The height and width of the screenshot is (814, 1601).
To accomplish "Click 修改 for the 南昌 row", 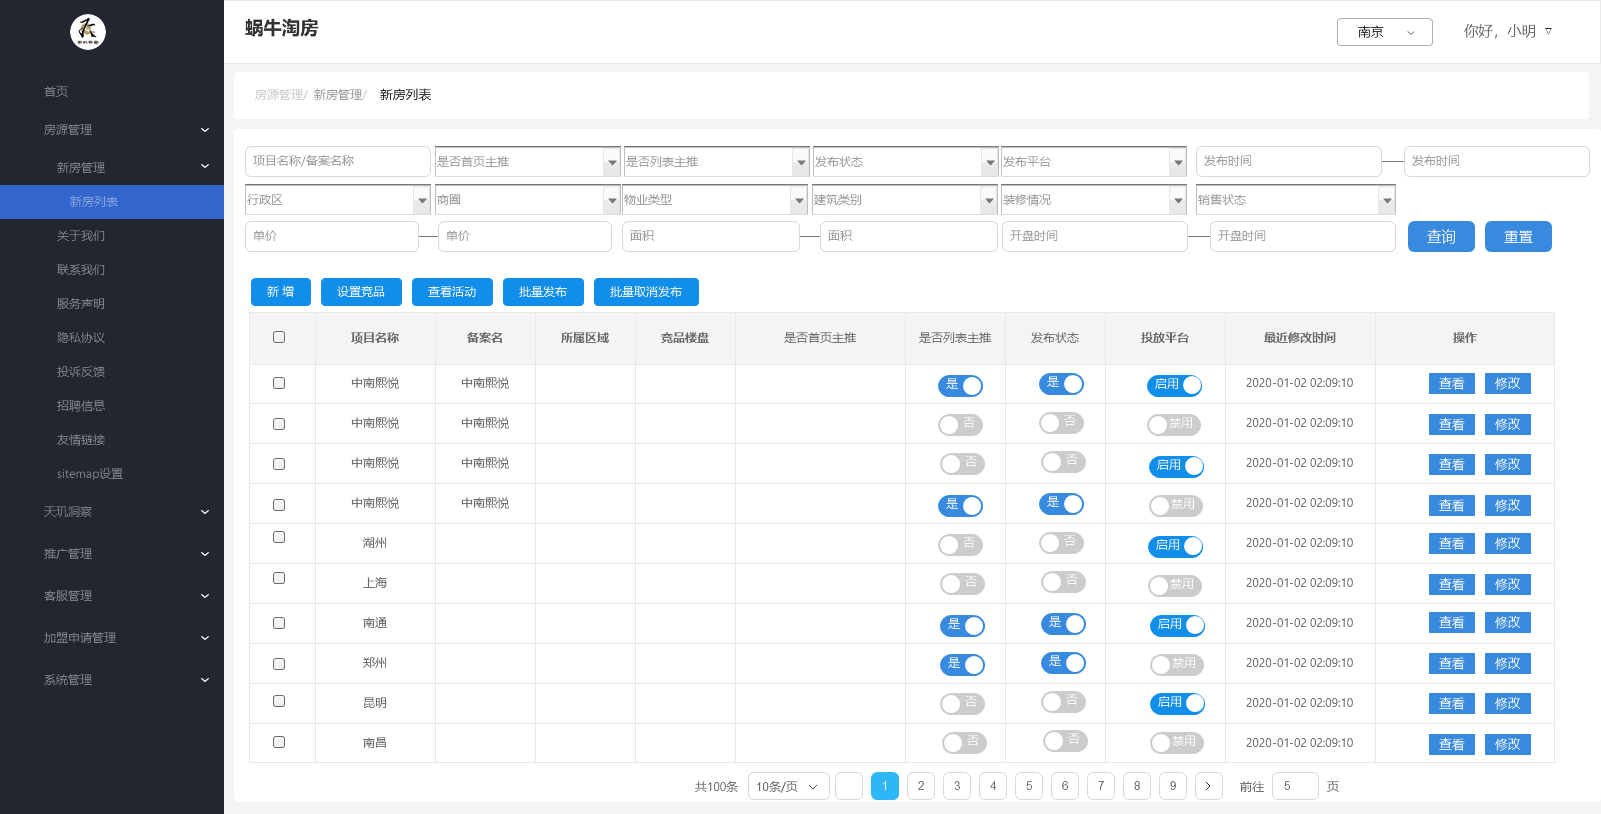I will coord(1508,745).
